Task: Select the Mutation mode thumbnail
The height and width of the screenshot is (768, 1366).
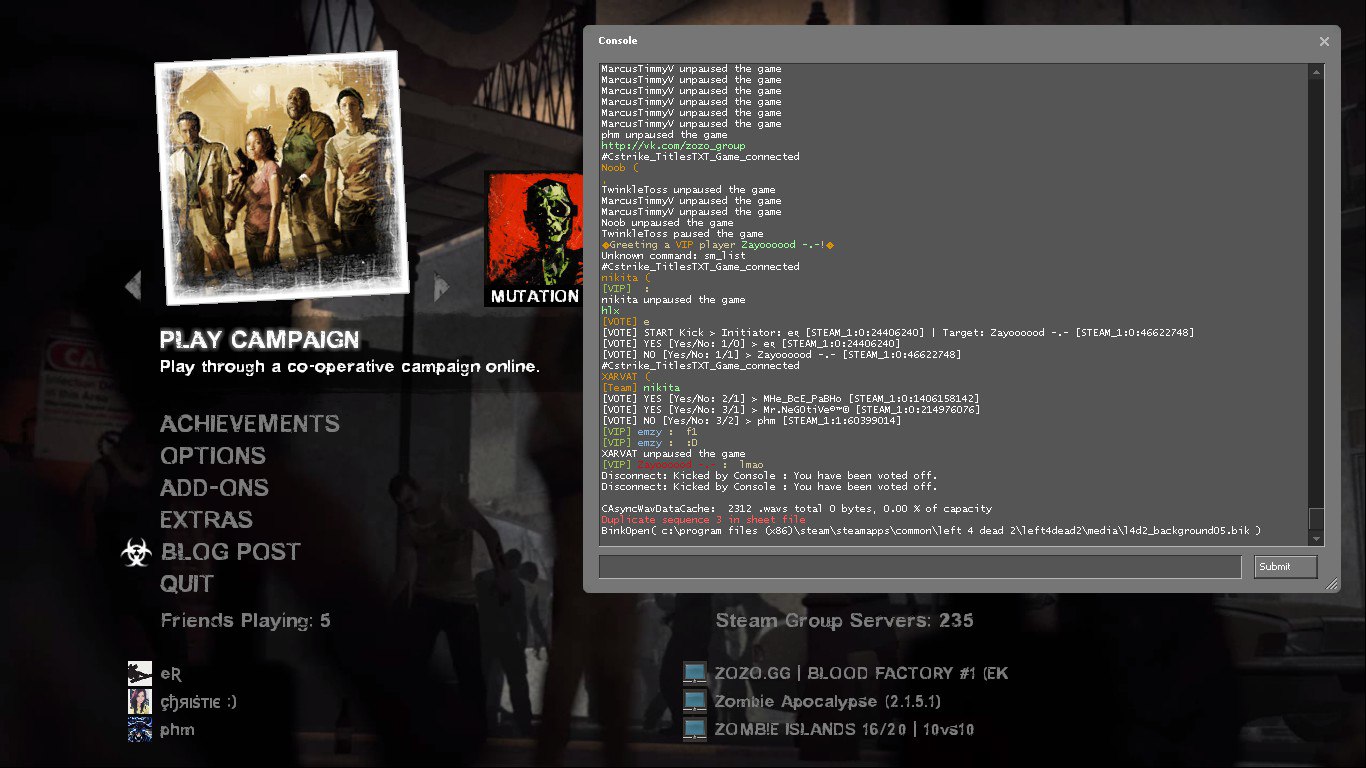Action: [x=534, y=239]
